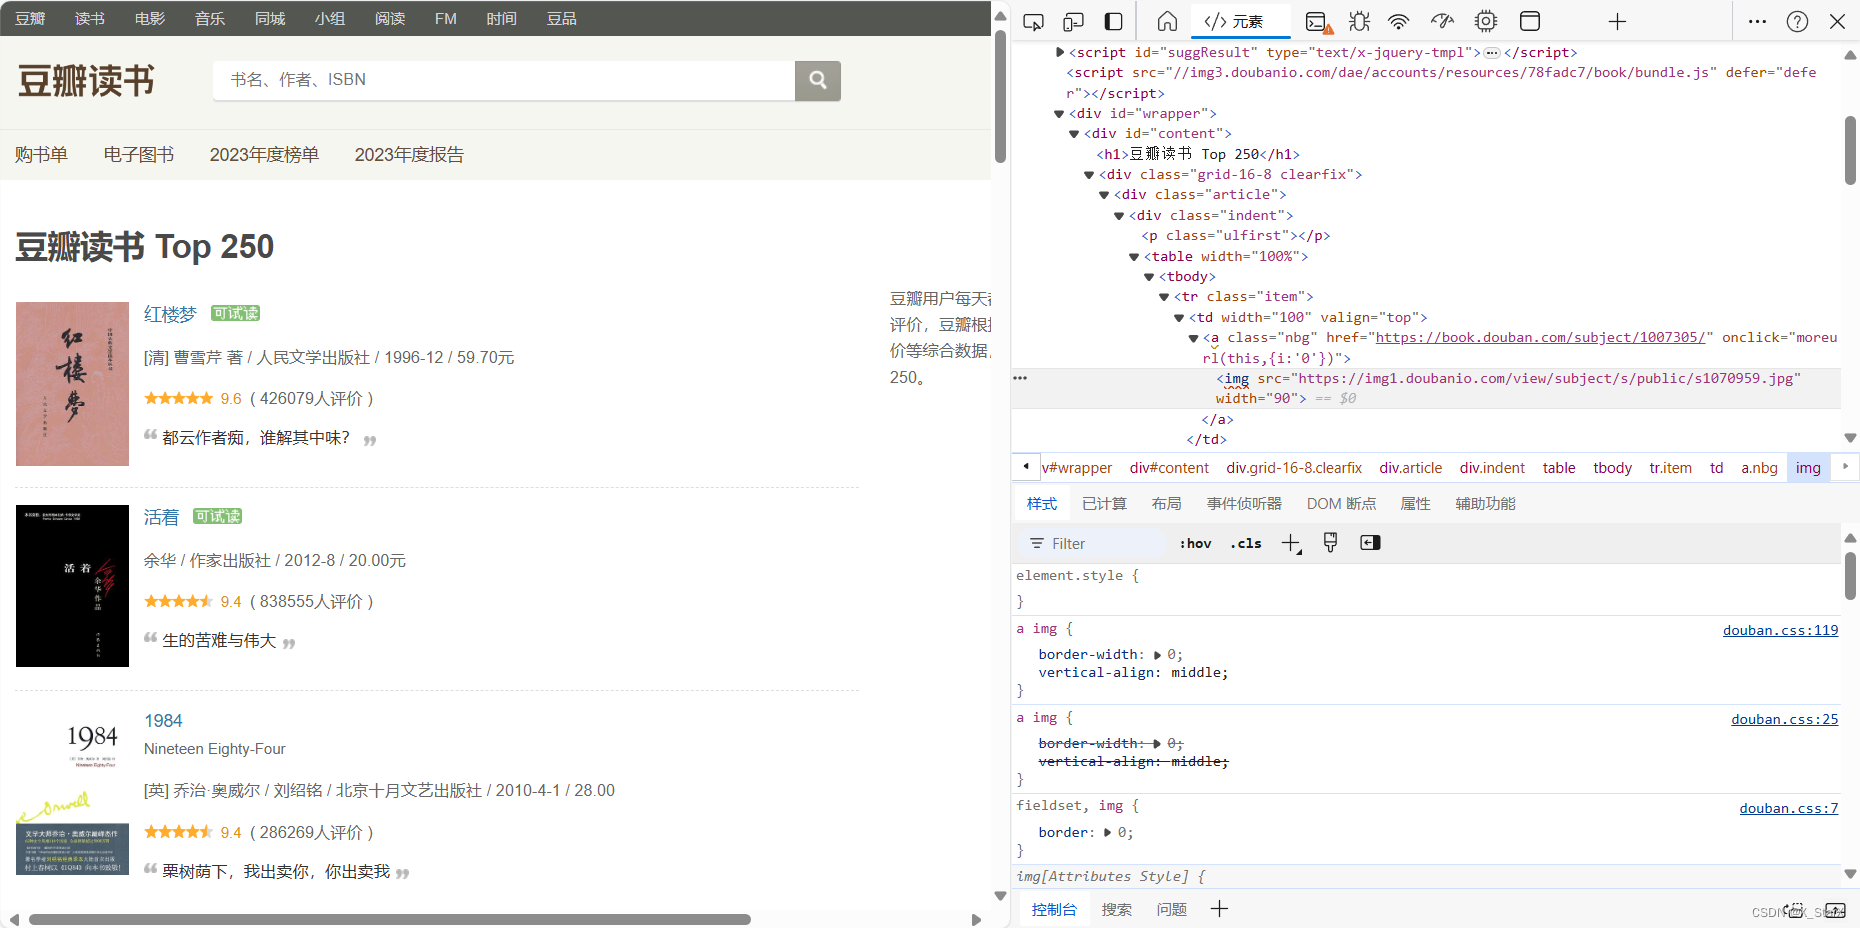Open the Performance gauge tool

coord(1442,21)
